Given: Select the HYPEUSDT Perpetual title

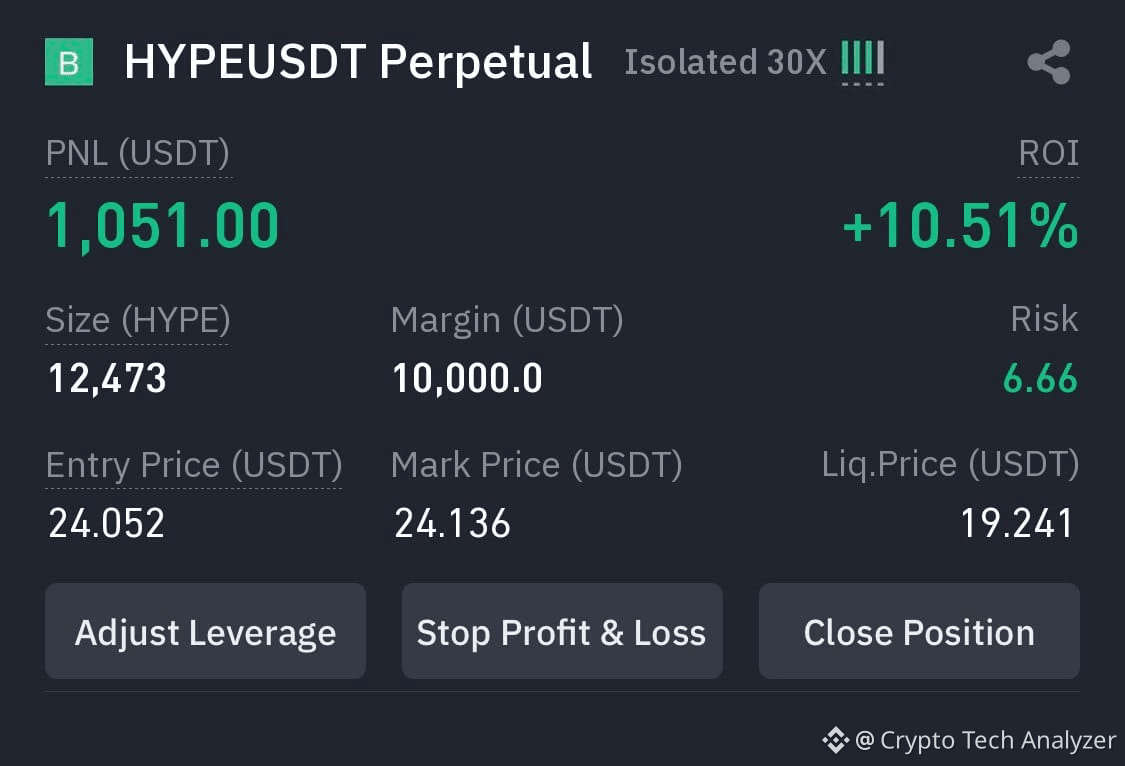Looking at the screenshot, I should point(358,62).
